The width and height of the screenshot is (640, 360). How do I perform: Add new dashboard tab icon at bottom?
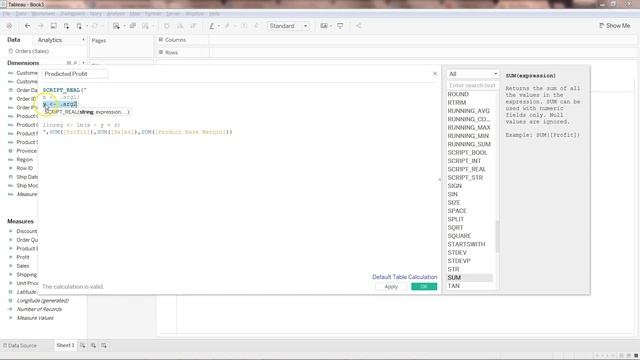(93, 345)
